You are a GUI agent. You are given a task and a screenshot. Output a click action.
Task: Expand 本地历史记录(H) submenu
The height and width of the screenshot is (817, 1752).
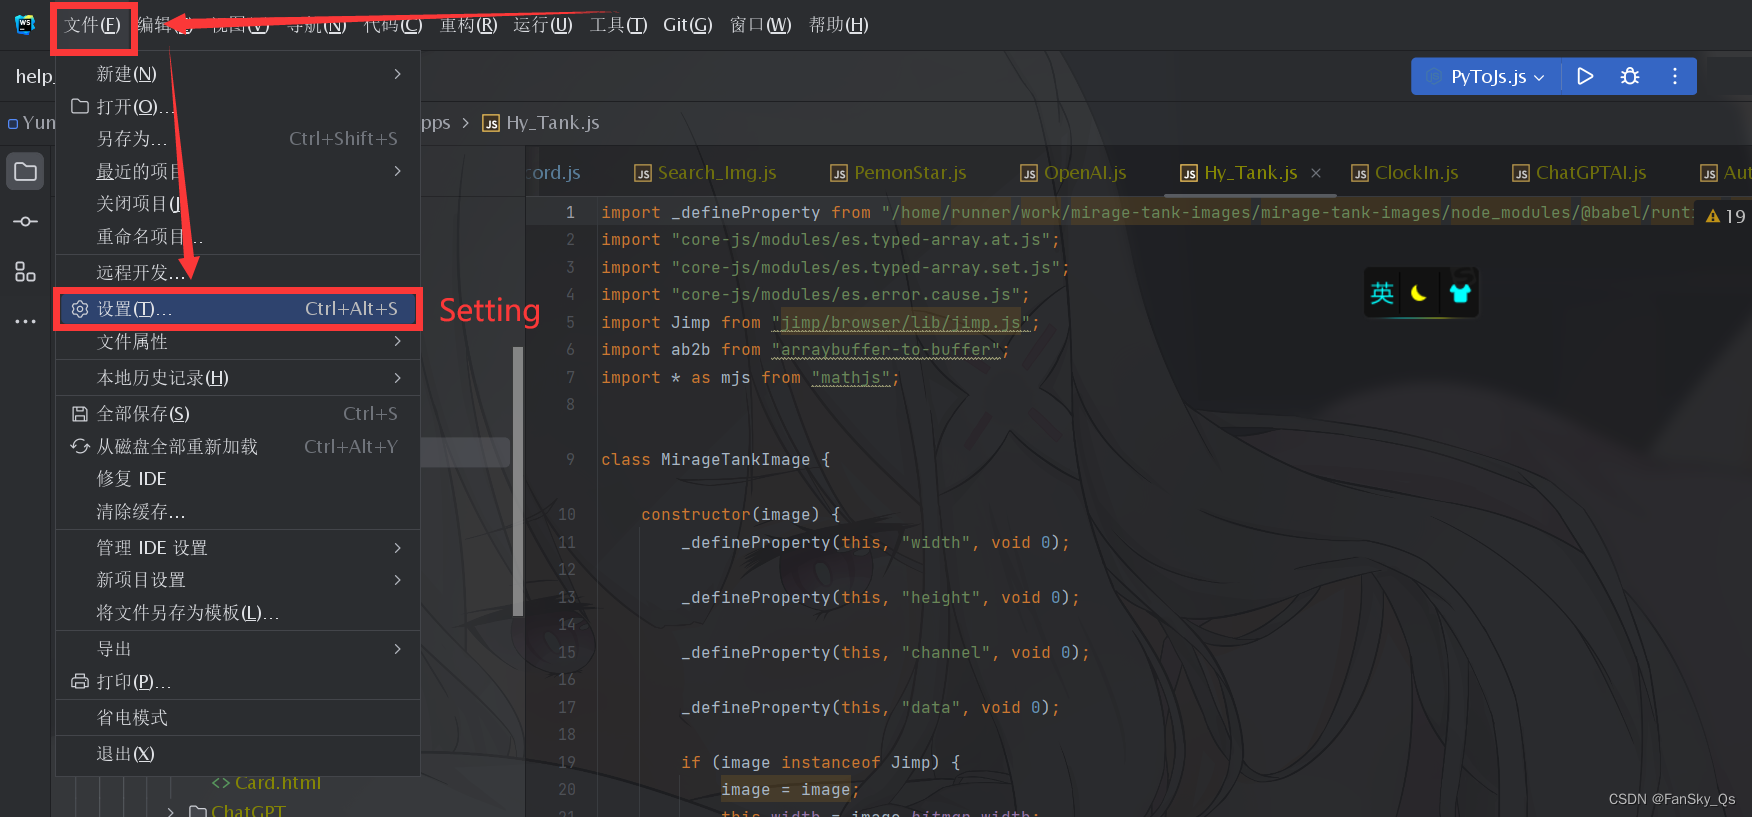pos(238,378)
